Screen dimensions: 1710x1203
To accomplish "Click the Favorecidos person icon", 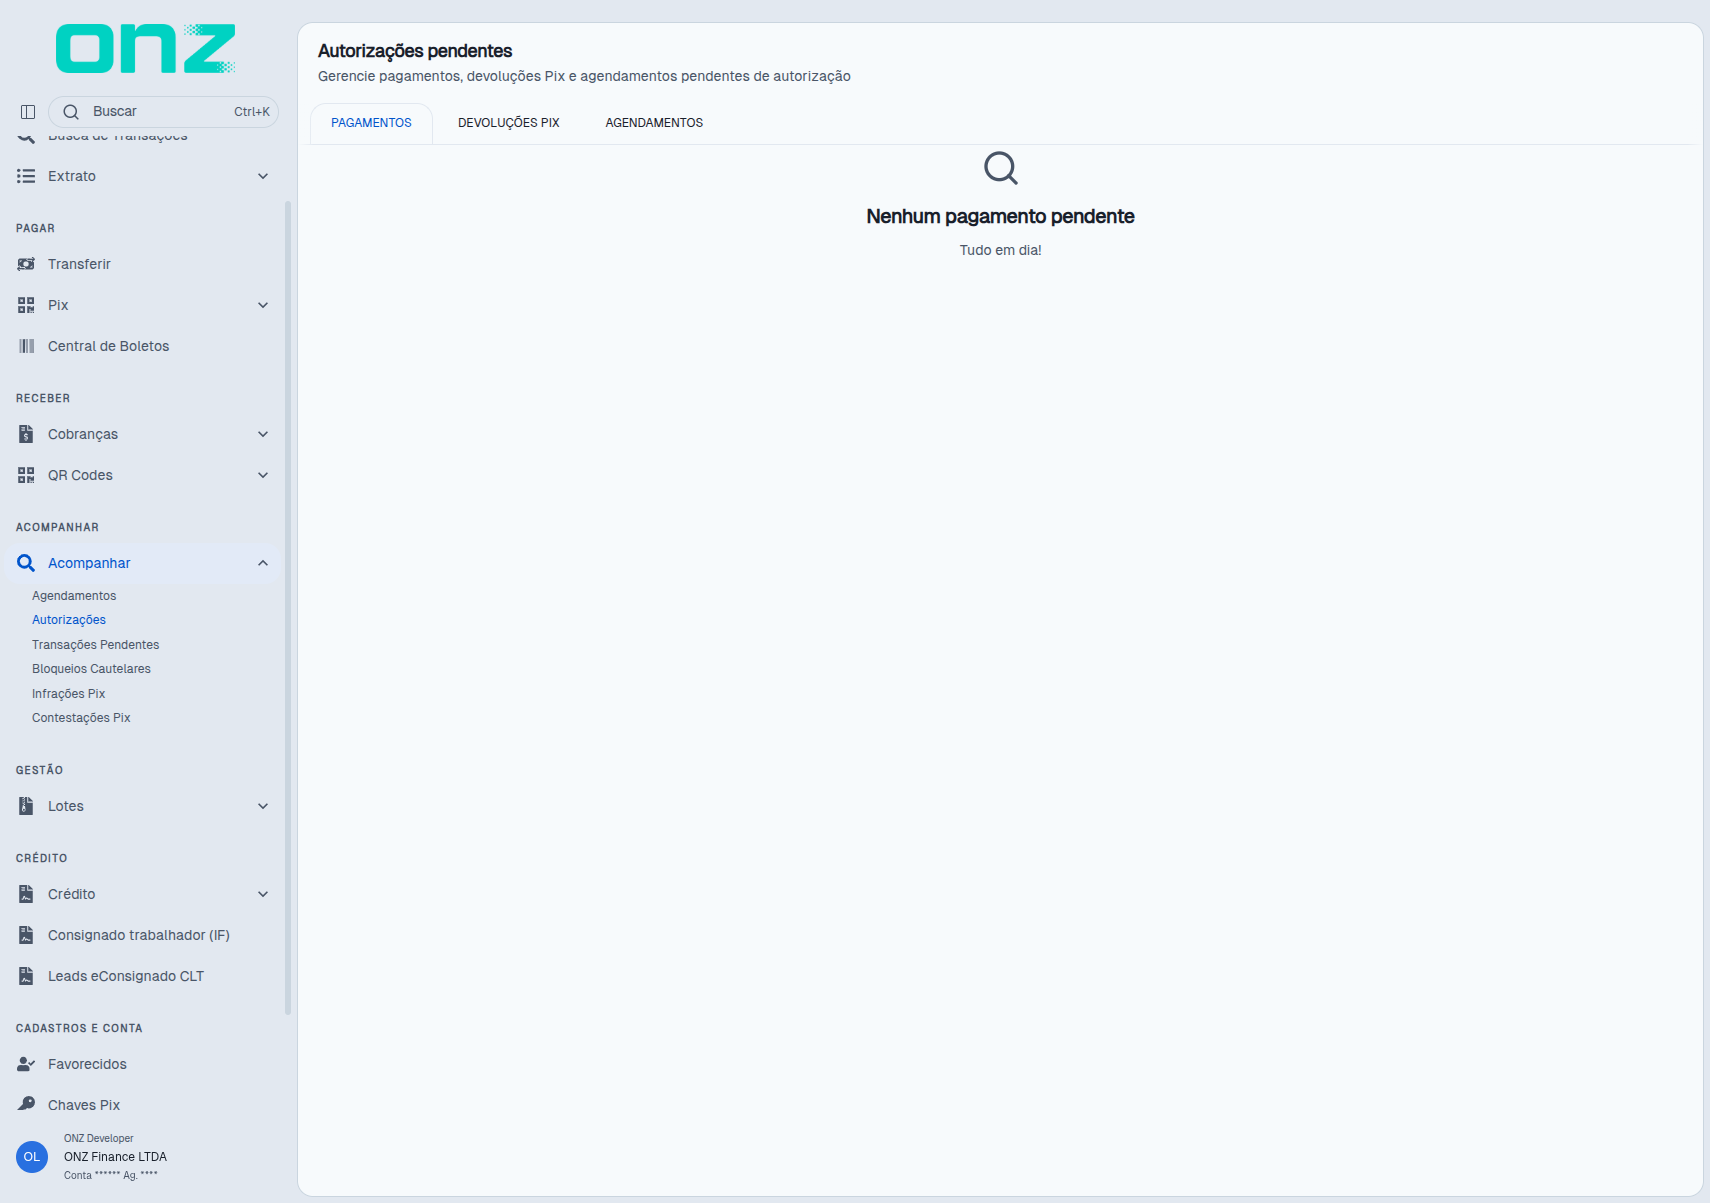I will pos(26,1064).
